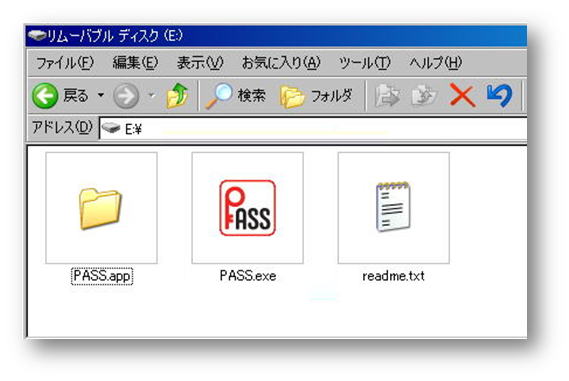Viewport: 569px width, 381px height.
Task: Click the green Back arrow button
Action: click(45, 96)
